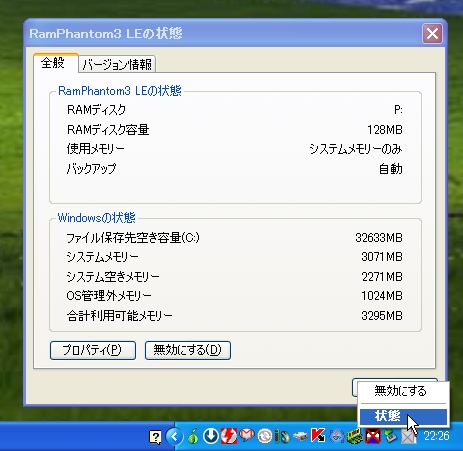The width and height of the screenshot is (463, 451).
Task: Click the drive hardware tray icon
Action: pos(300,436)
